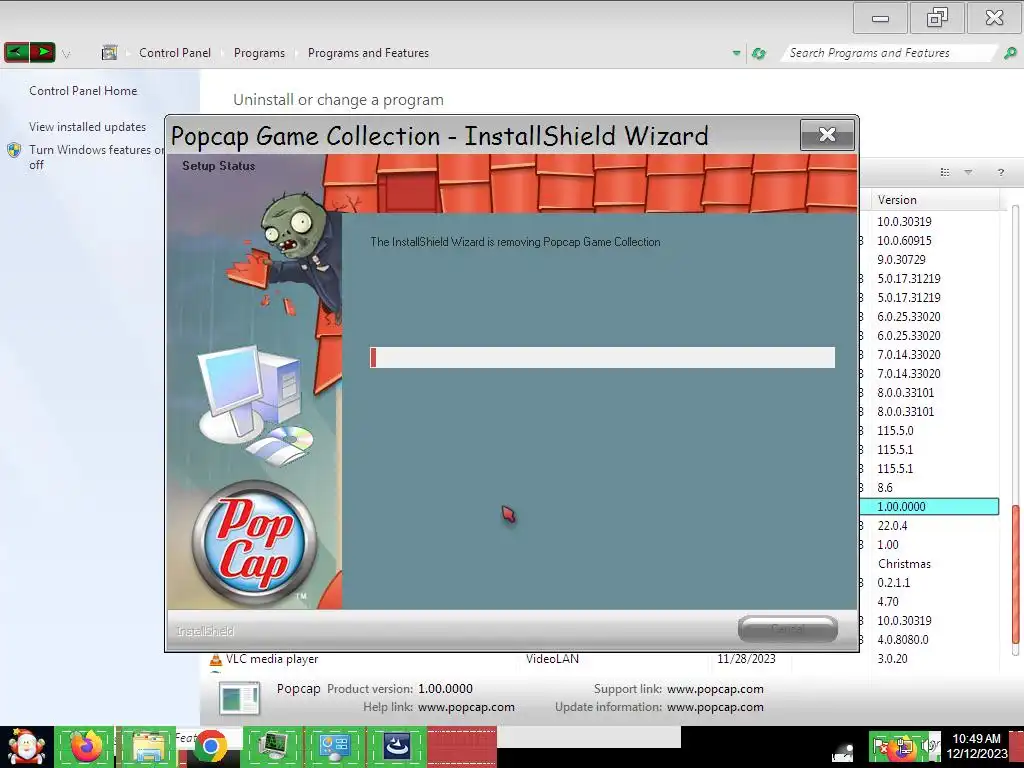Screen dimensions: 1024x768
Task: Click the Popcap program icon in details pane
Action: coord(239,698)
